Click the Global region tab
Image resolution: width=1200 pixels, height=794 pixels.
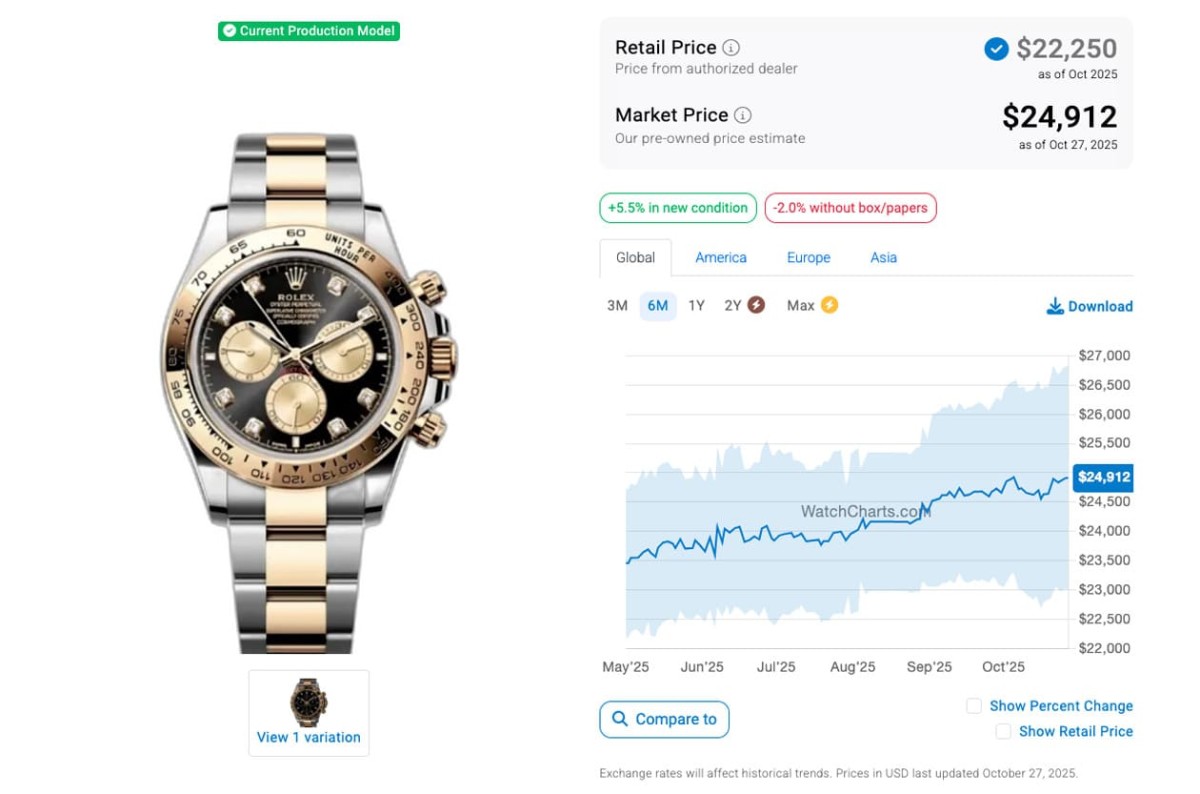pos(635,258)
